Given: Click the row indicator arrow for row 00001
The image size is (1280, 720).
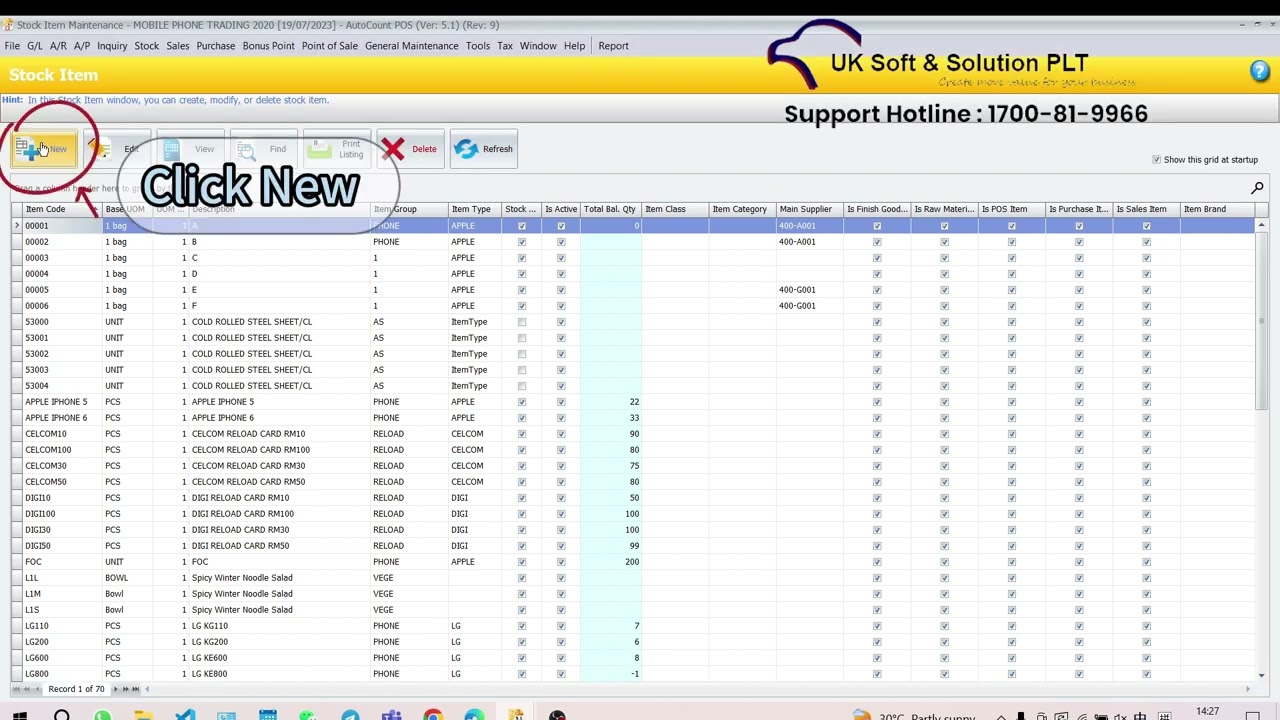Looking at the screenshot, I should pos(17,226).
